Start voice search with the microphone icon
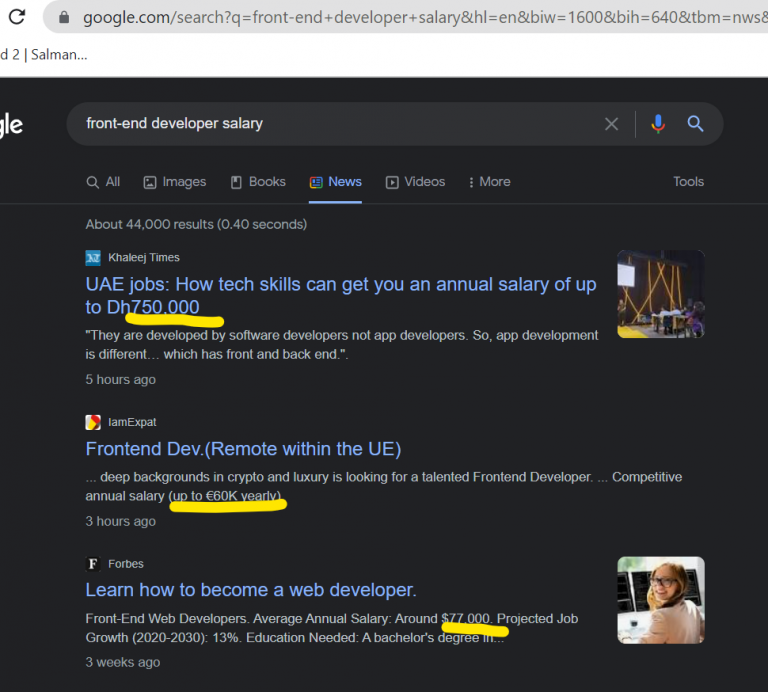Image resolution: width=768 pixels, height=692 pixels. (x=657, y=124)
